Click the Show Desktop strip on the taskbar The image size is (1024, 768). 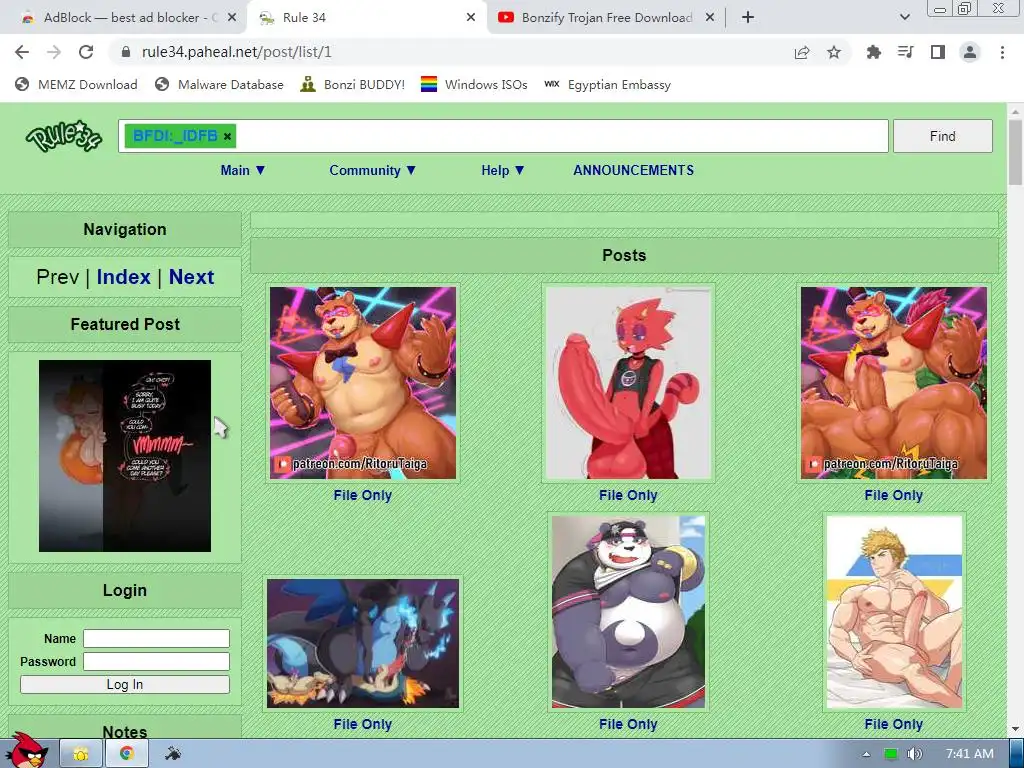(1016, 754)
